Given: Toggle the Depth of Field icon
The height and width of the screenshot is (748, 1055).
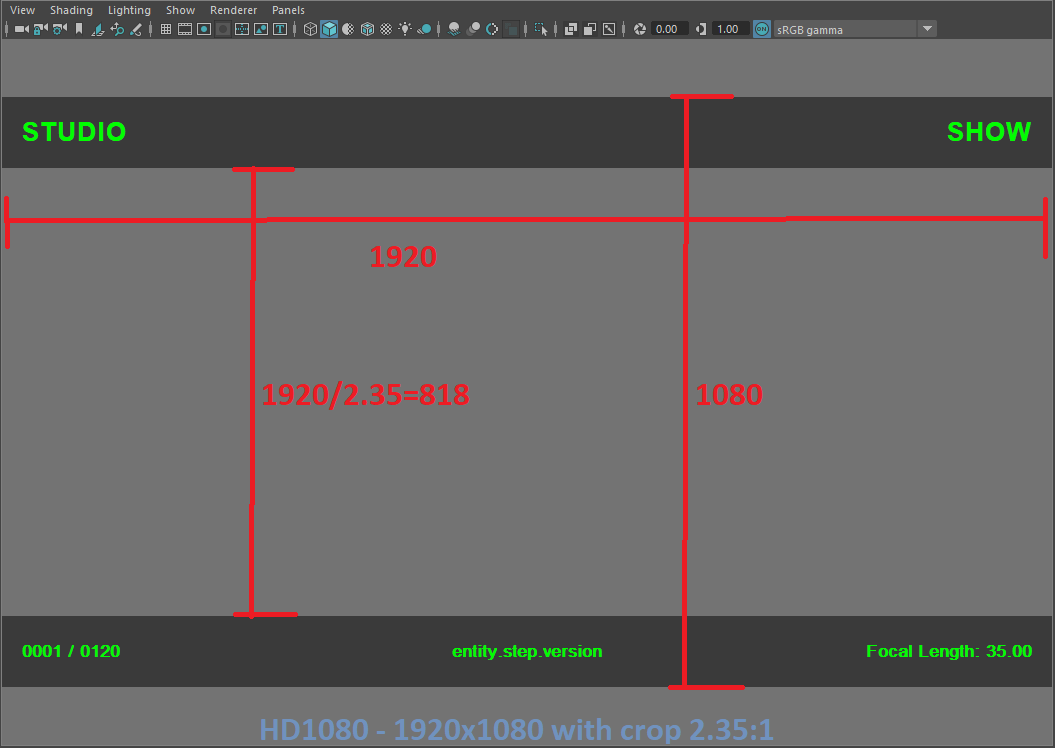Looking at the screenshot, I should pos(511,29).
